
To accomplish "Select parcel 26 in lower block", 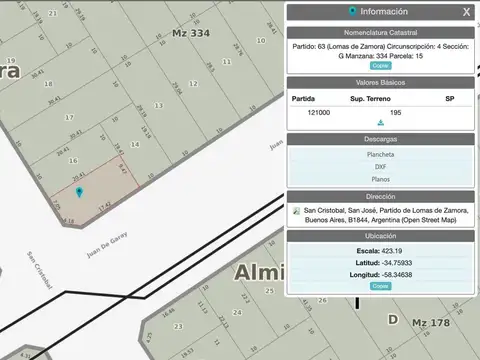I will click(x=322, y=300).
